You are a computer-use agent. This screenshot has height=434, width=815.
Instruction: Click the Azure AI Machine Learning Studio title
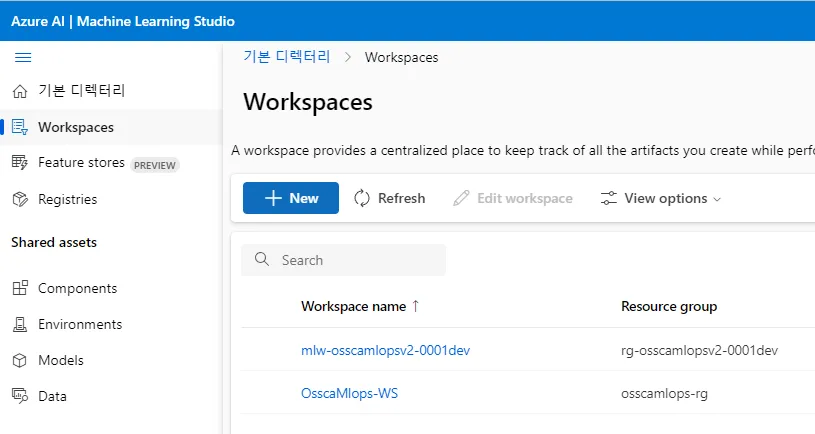(123, 21)
